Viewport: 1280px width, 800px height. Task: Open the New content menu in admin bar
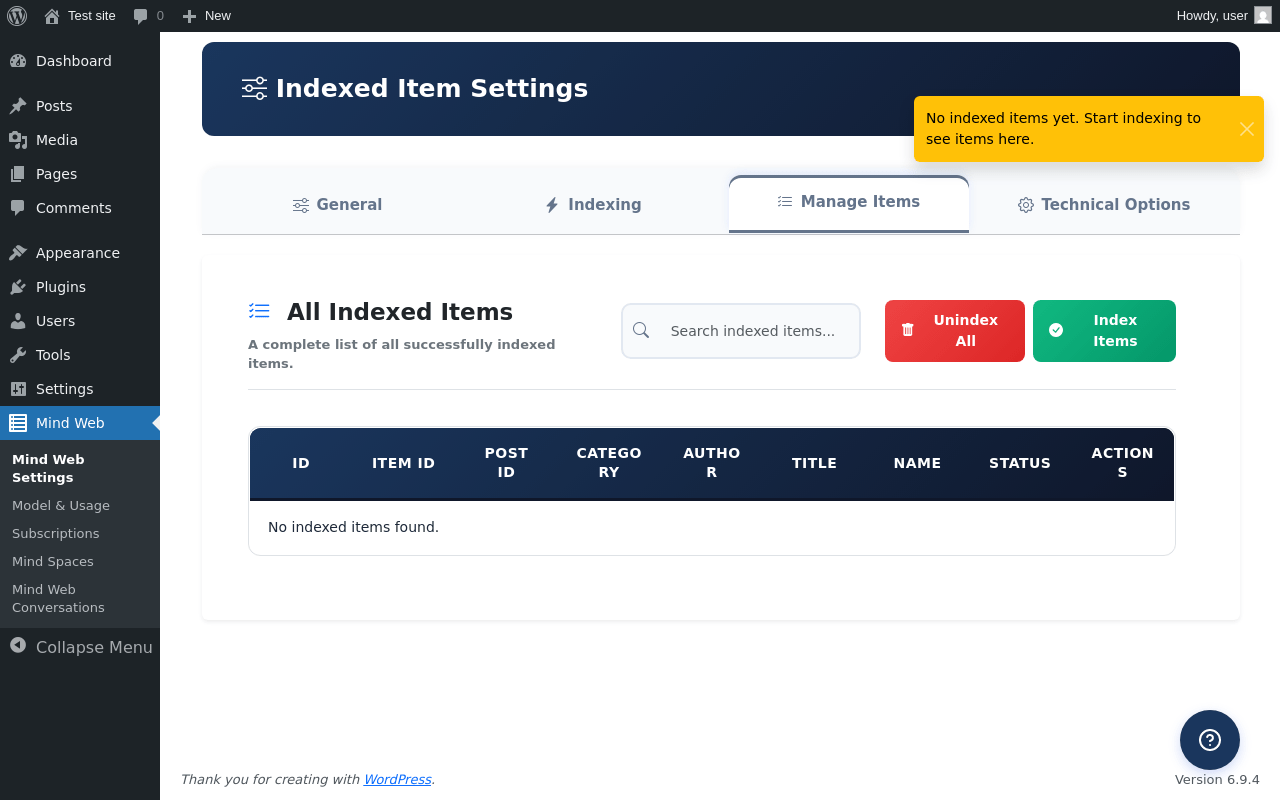coord(207,16)
